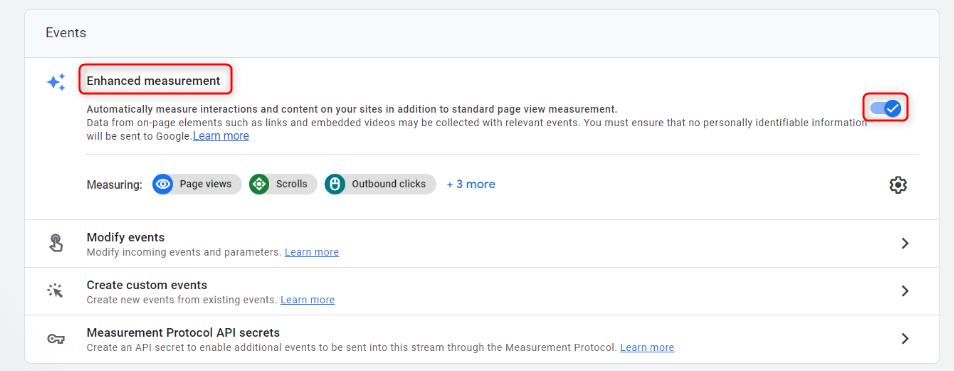This screenshot has width=954, height=371.
Task: Click the Enhanced measurement sparkle icon
Action: click(x=56, y=83)
